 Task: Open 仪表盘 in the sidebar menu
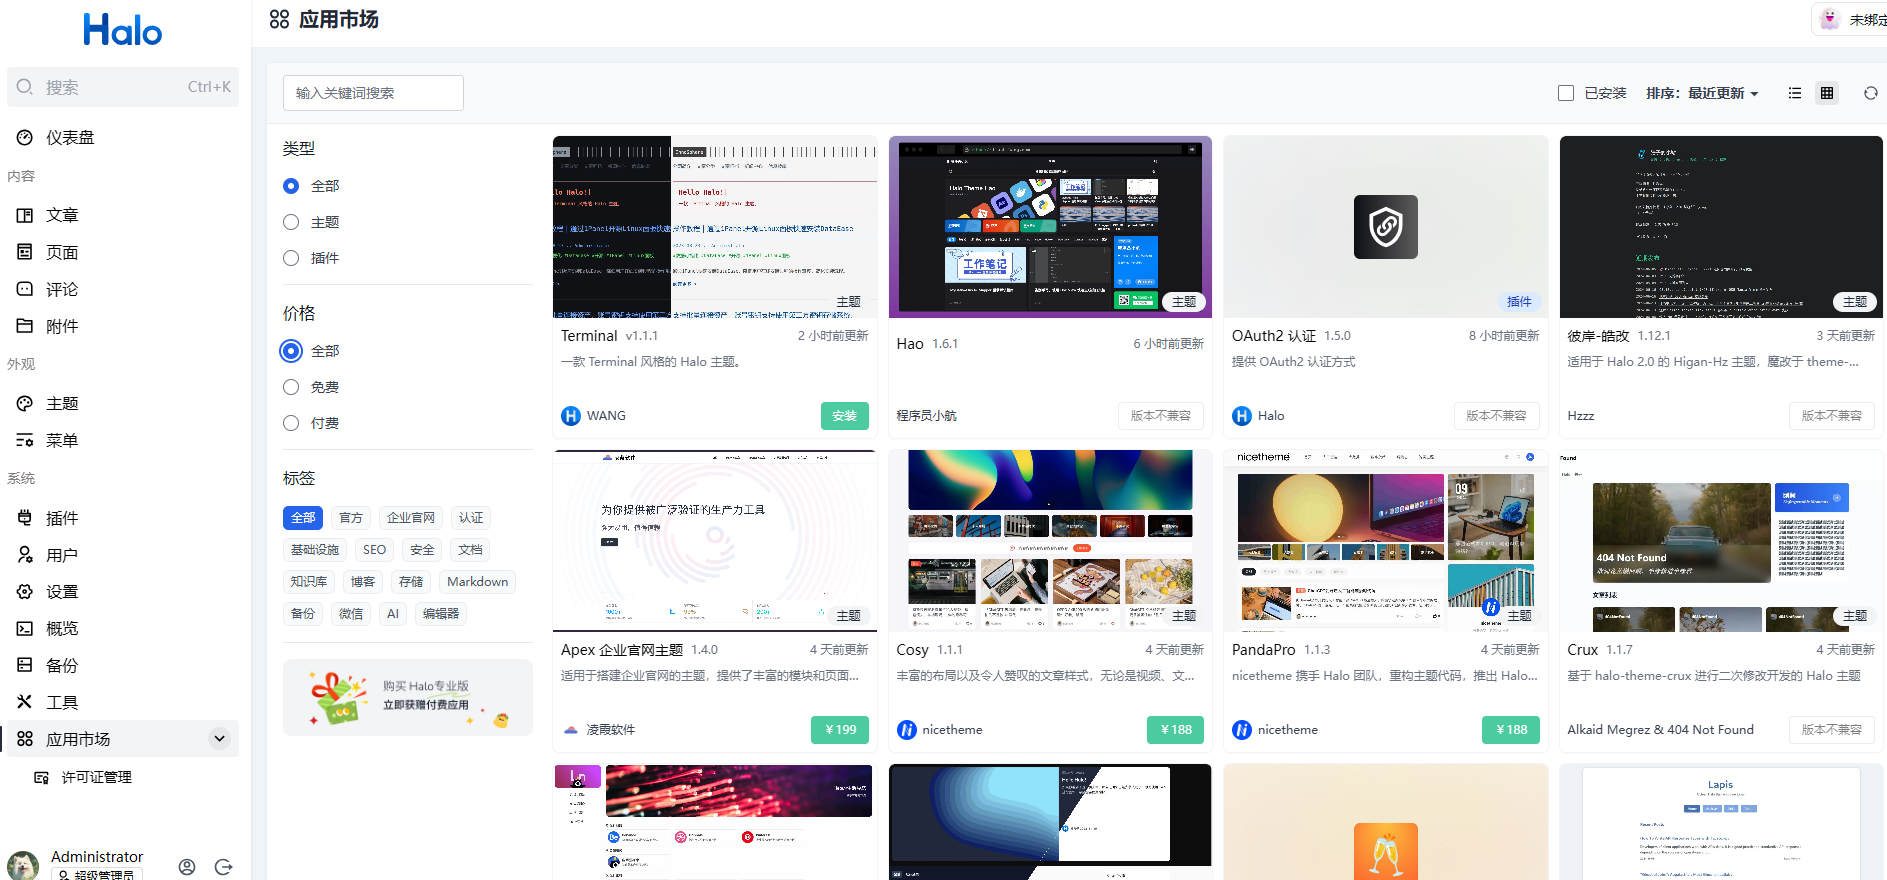123,137
